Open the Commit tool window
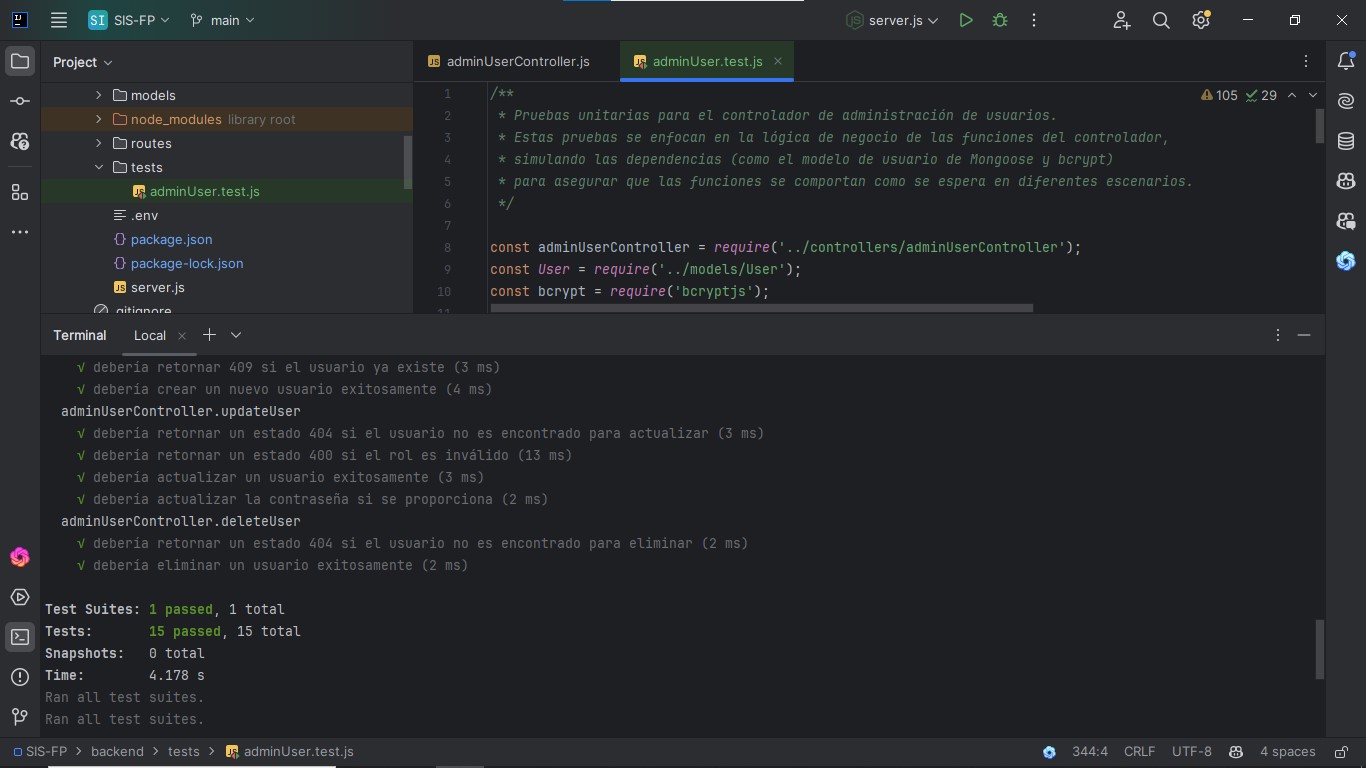 (20, 102)
